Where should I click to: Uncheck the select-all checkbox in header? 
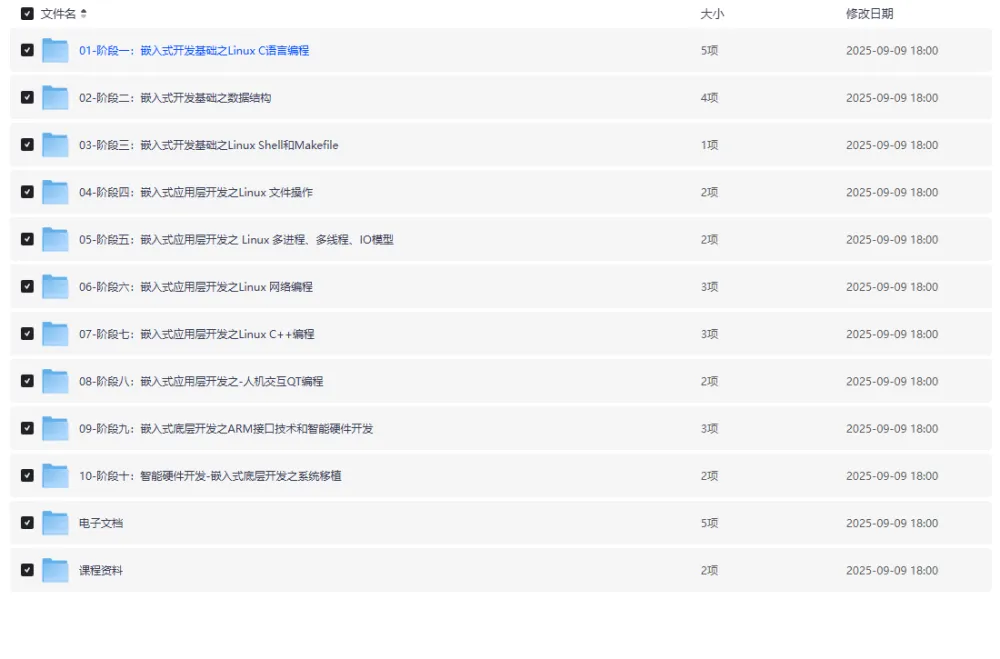pyautogui.click(x=27, y=14)
